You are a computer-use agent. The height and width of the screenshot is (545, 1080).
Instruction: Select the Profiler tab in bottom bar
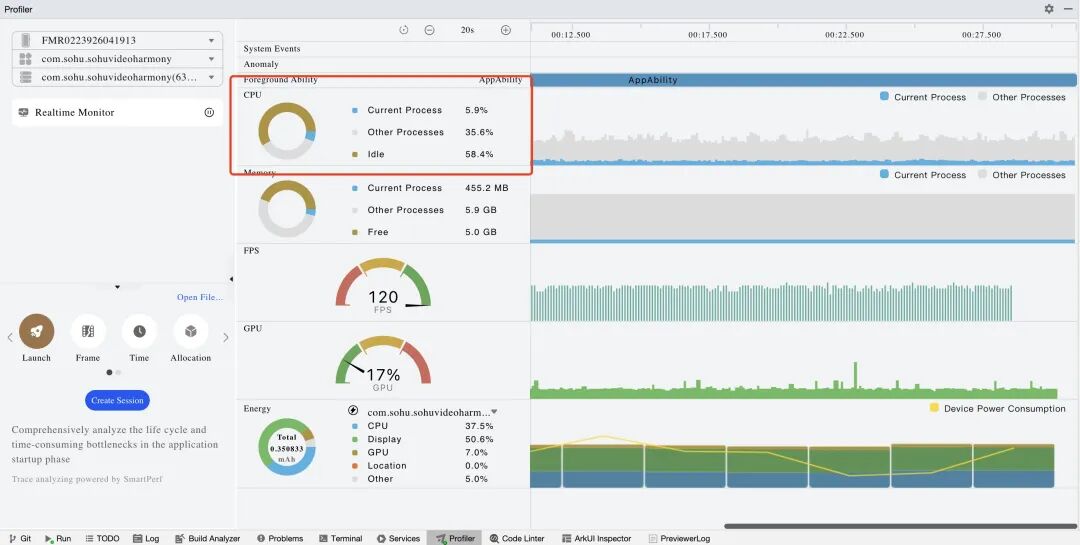click(x=455, y=539)
